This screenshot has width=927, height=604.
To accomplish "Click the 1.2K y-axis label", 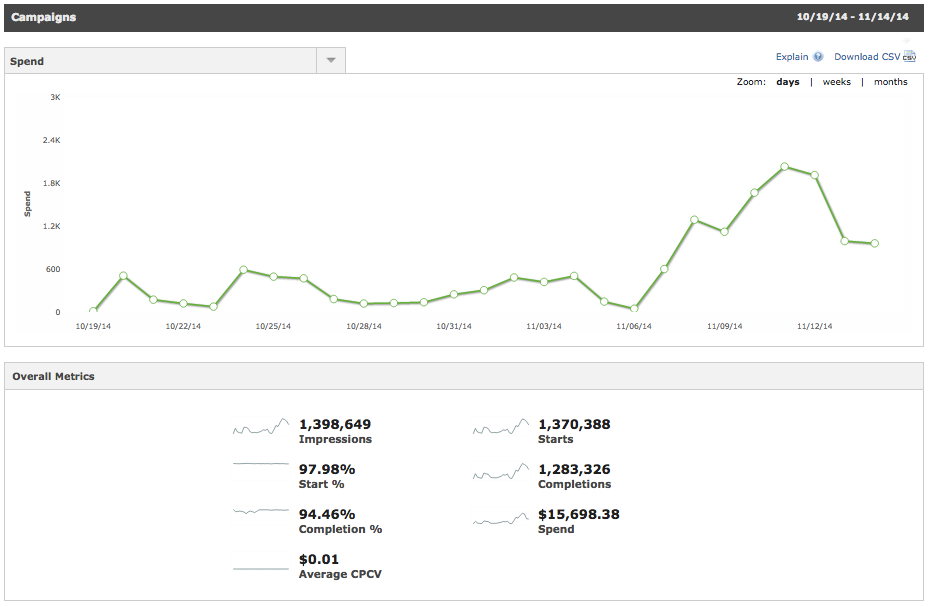I will tap(51, 226).
